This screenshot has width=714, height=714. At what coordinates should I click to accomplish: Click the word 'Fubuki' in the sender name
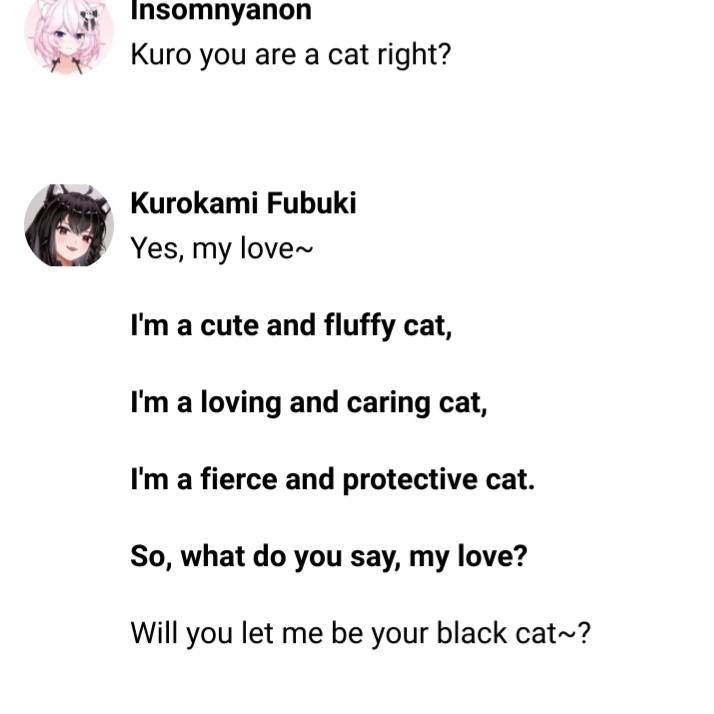(x=311, y=203)
